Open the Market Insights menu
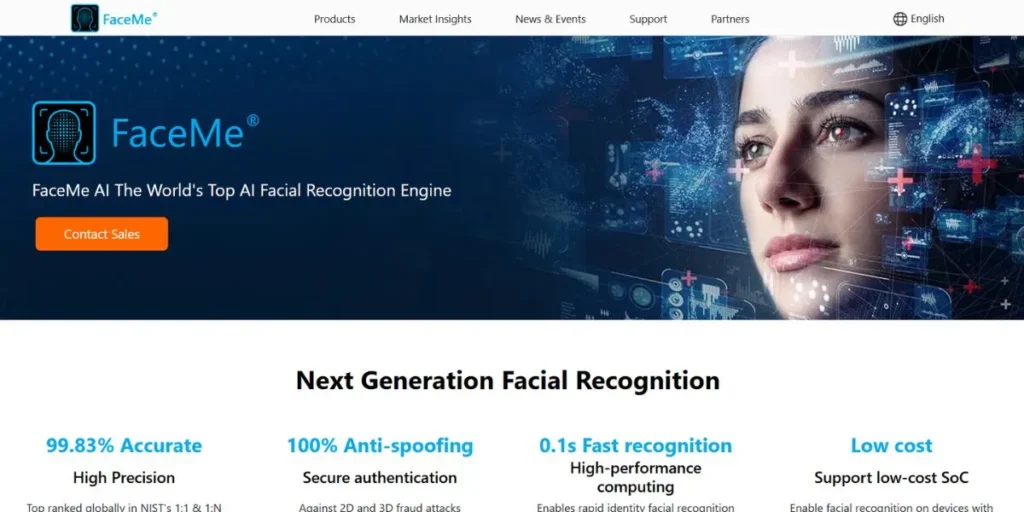This screenshot has width=1024, height=512. click(435, 19)
